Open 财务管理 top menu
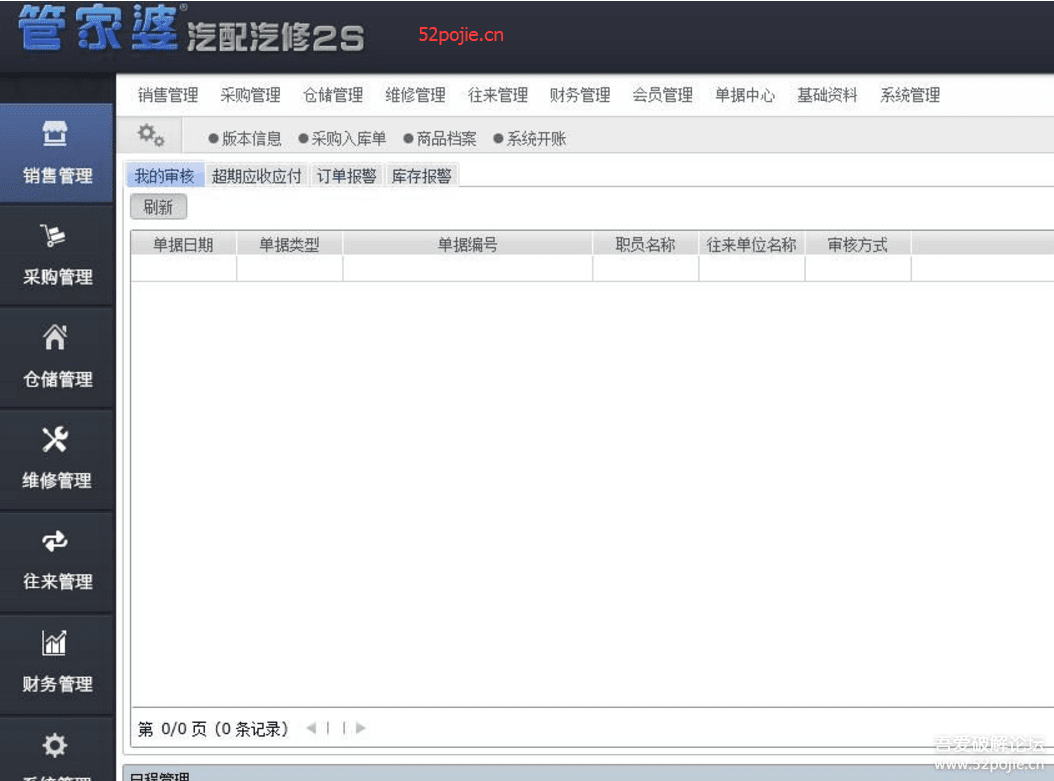Screen dimensions: 1054x781 click(580, 95)
